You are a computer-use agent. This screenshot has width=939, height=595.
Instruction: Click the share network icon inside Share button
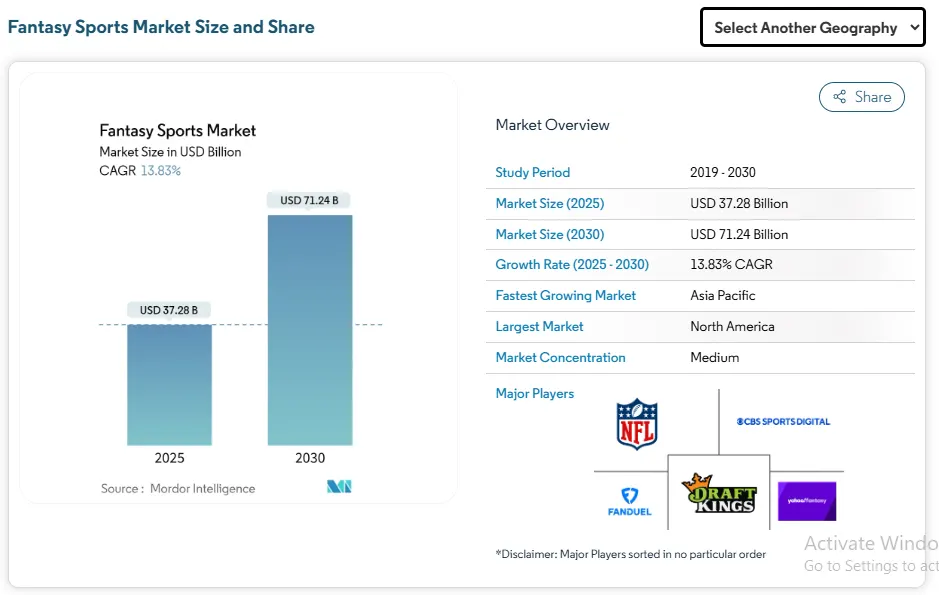point(840,97)
